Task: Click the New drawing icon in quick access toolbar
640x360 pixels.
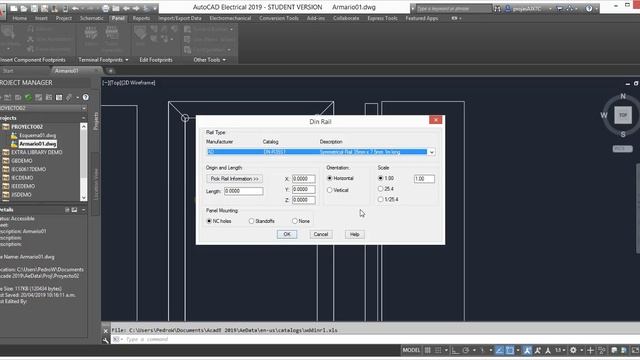Action: (14, 8)
